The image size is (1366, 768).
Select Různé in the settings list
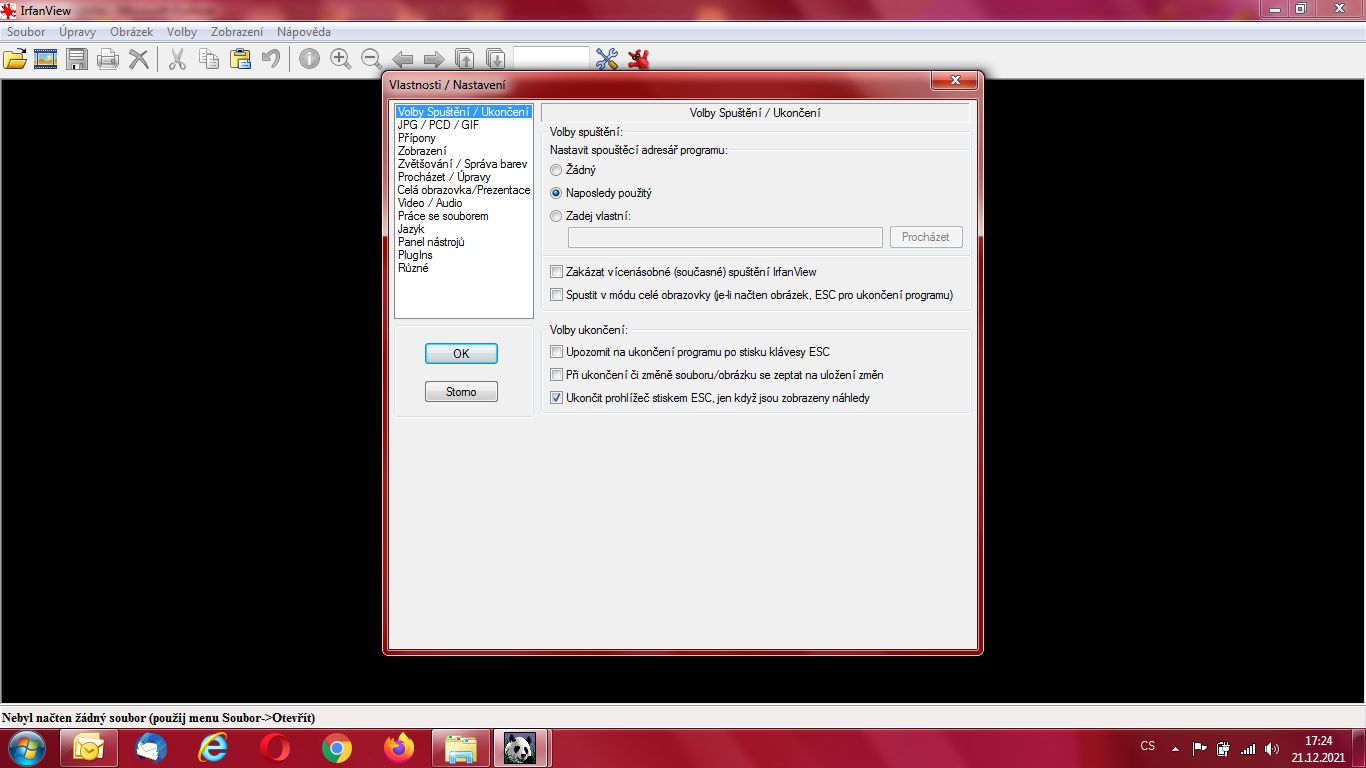coord(413,268)
